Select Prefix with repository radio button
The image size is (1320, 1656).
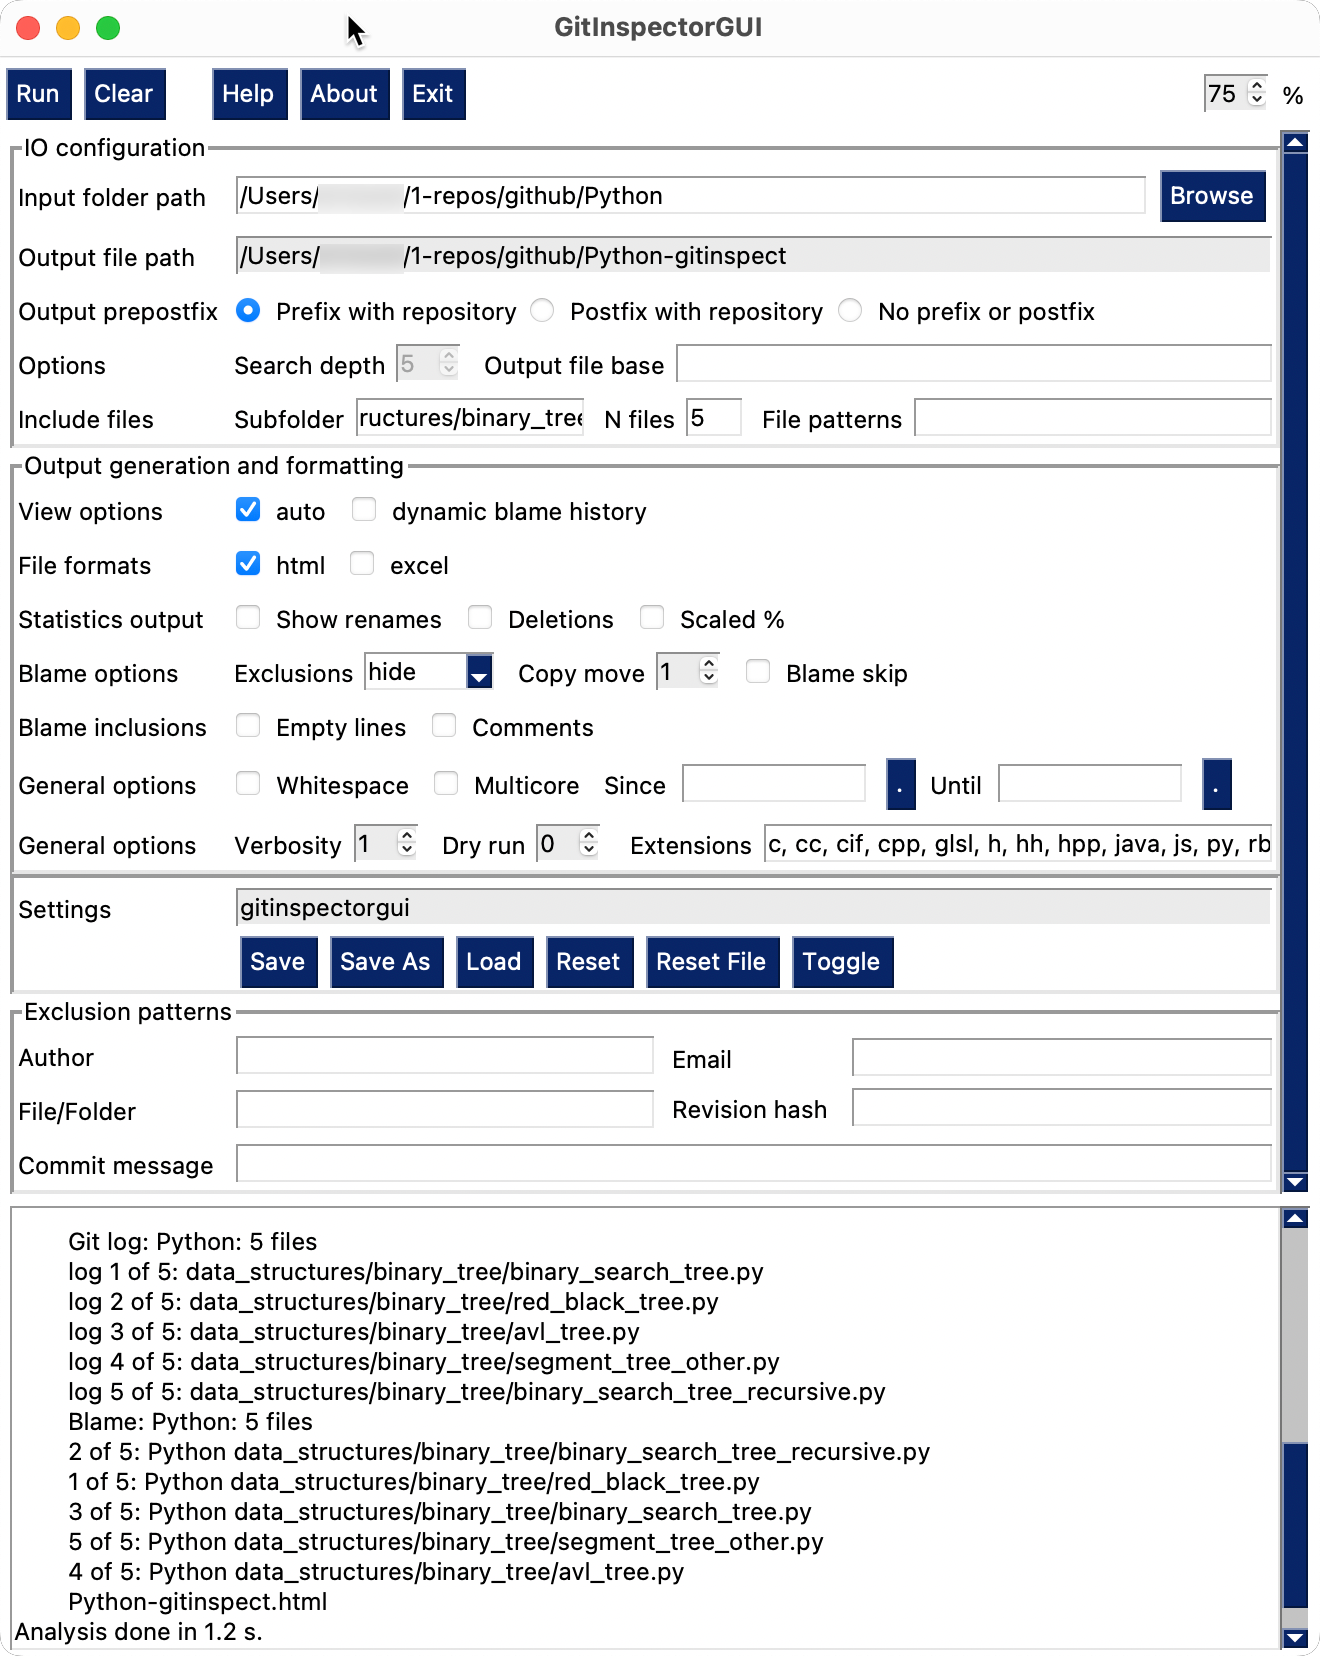point(248,311)
